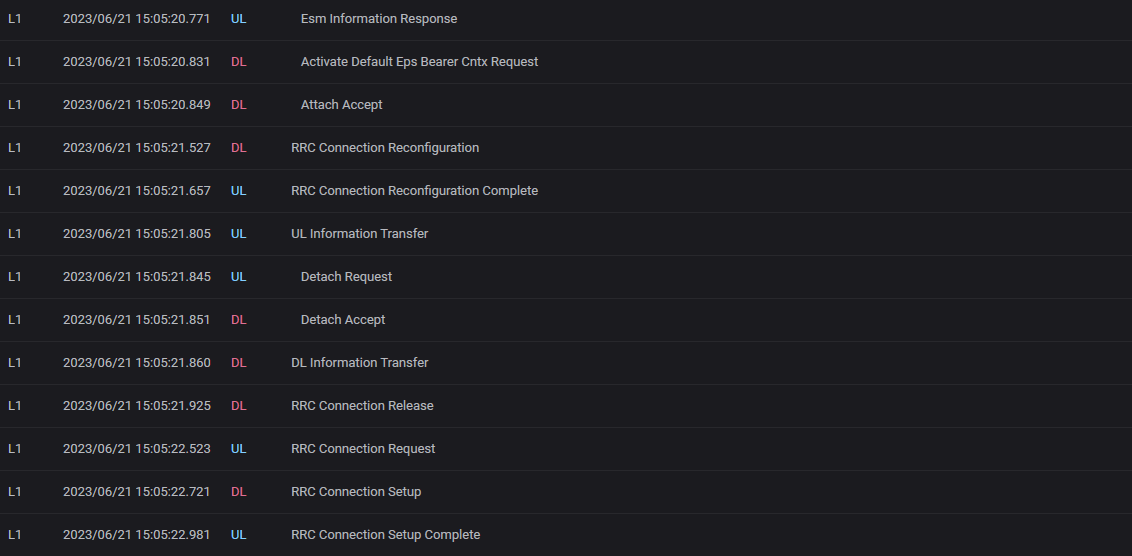Click the RRC Connection Release entry
This screenshot has width=1132, height=556.
[362, 406]
